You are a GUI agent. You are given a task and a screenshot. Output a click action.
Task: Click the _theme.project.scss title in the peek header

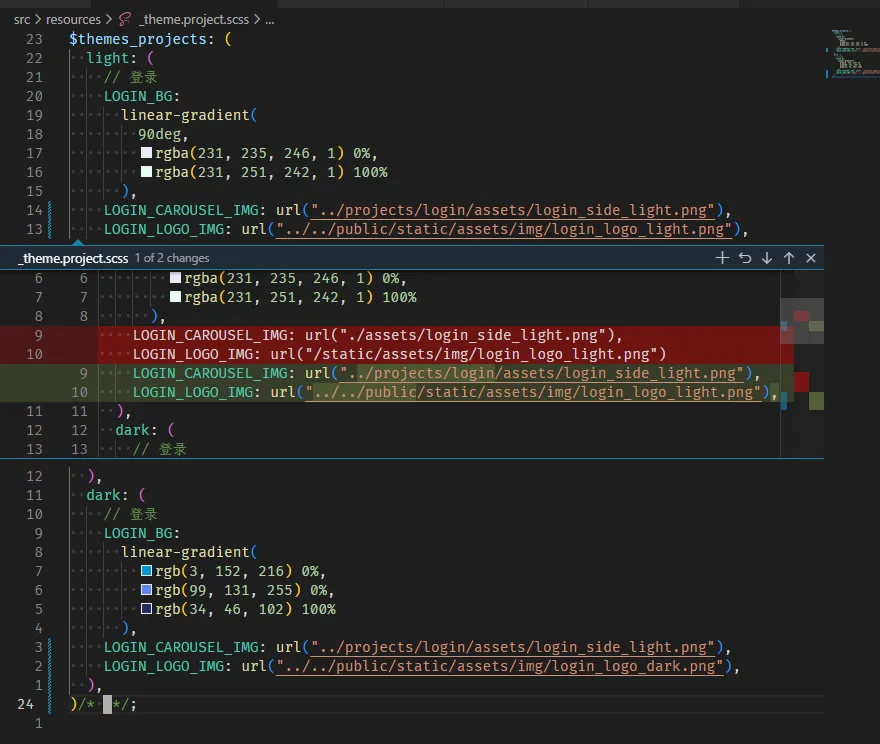(74, 258)
